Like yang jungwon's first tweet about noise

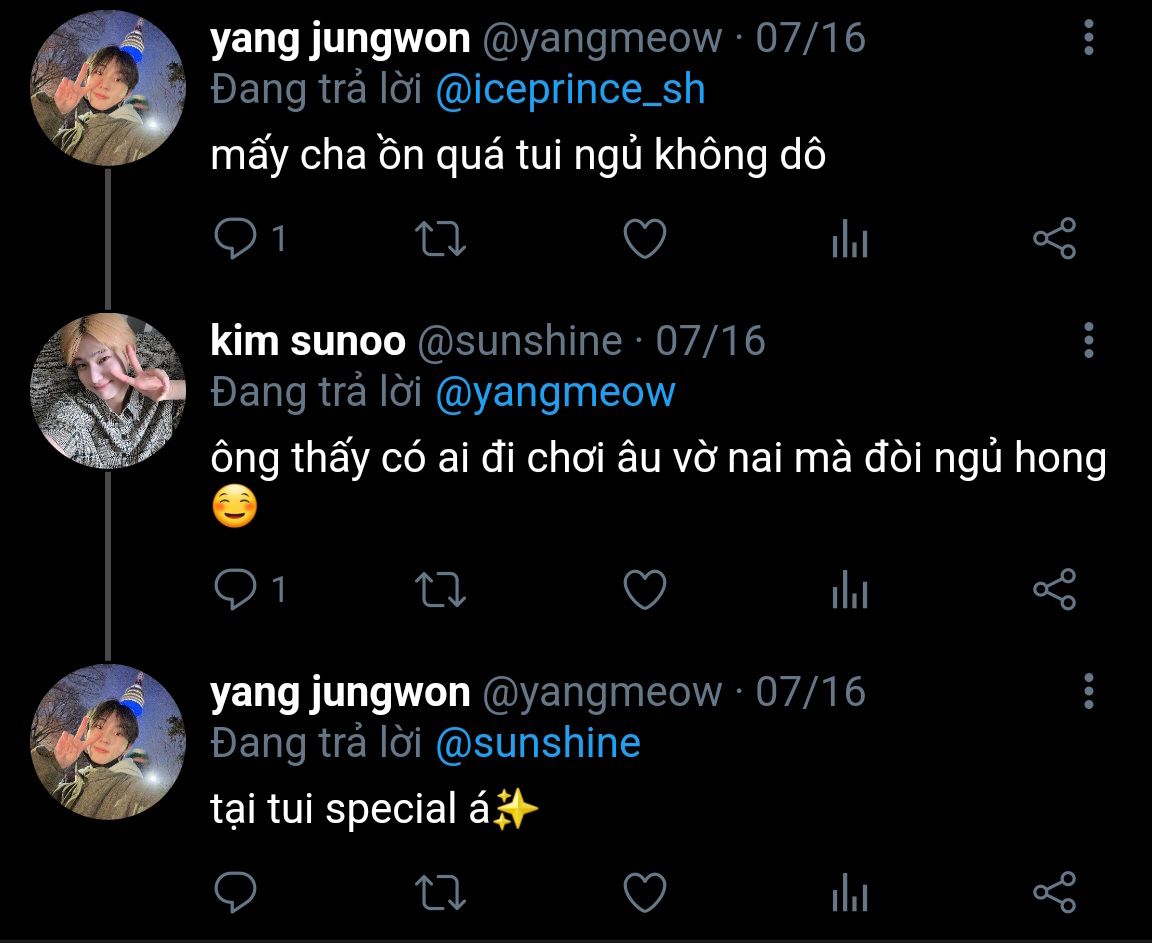[644, 239]
